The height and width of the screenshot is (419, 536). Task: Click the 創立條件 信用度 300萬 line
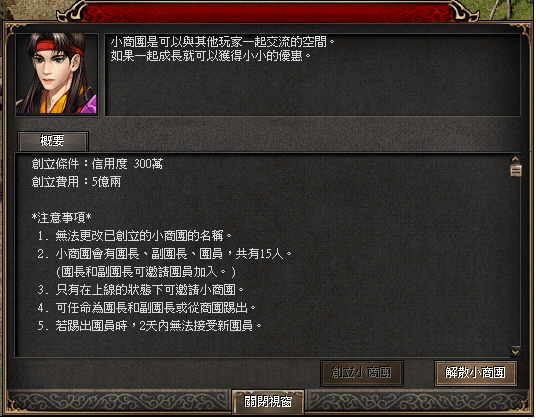pyautogui.click(x=98, y=164)
